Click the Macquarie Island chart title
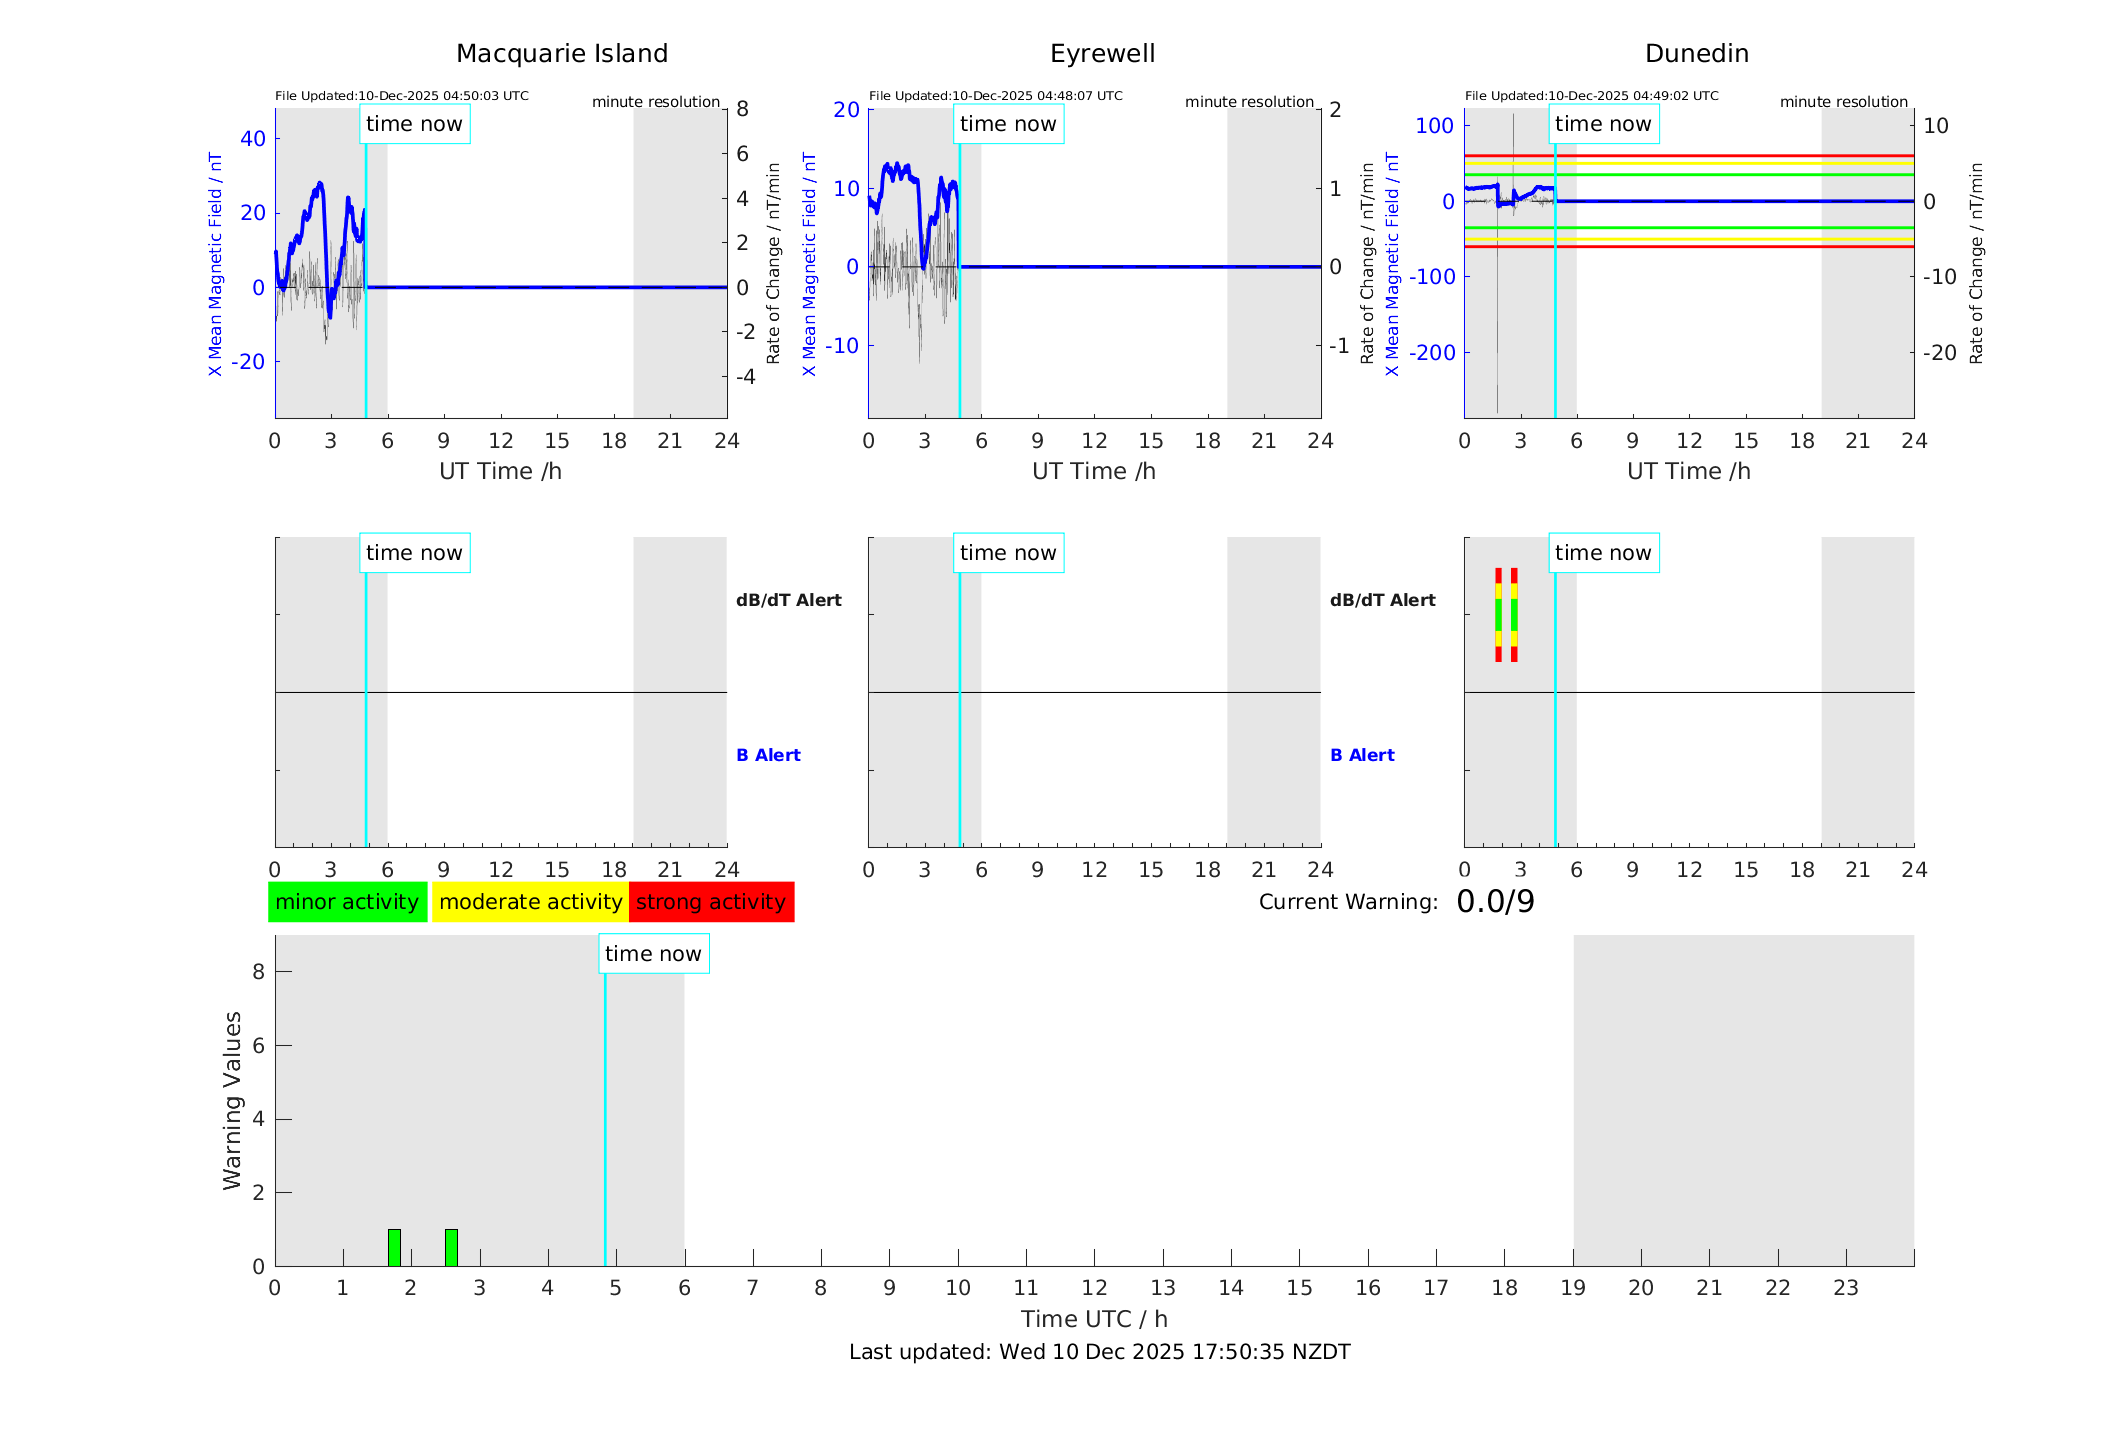The height and width of the screenshot is (1437, 2117). (562, 54)
